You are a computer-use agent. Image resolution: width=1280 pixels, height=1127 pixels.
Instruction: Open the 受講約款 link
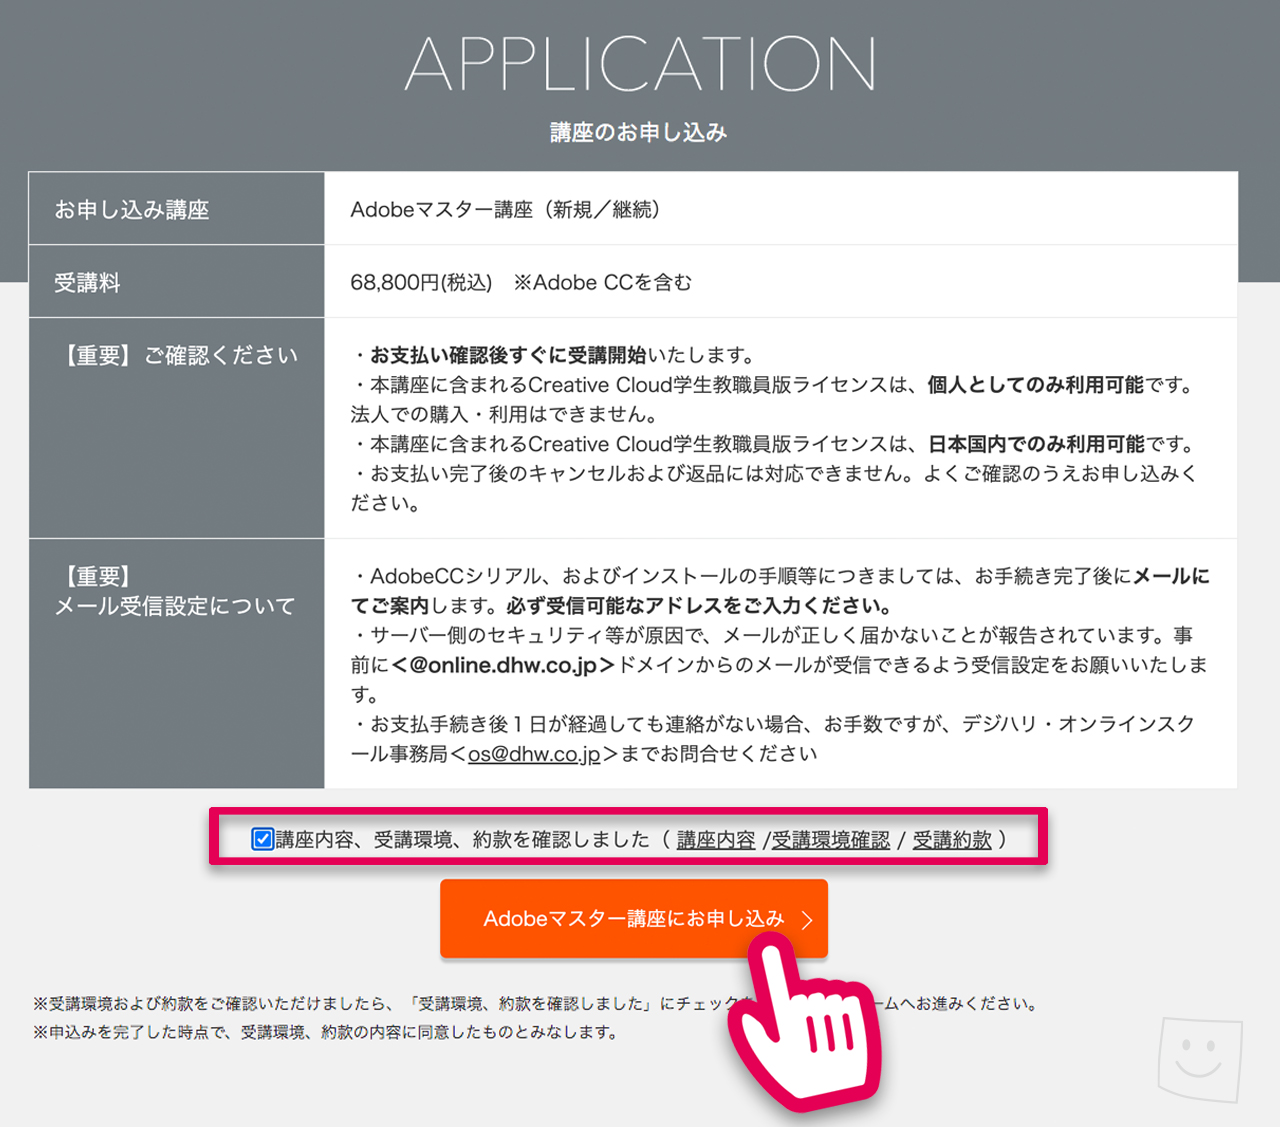pos(952,840)
